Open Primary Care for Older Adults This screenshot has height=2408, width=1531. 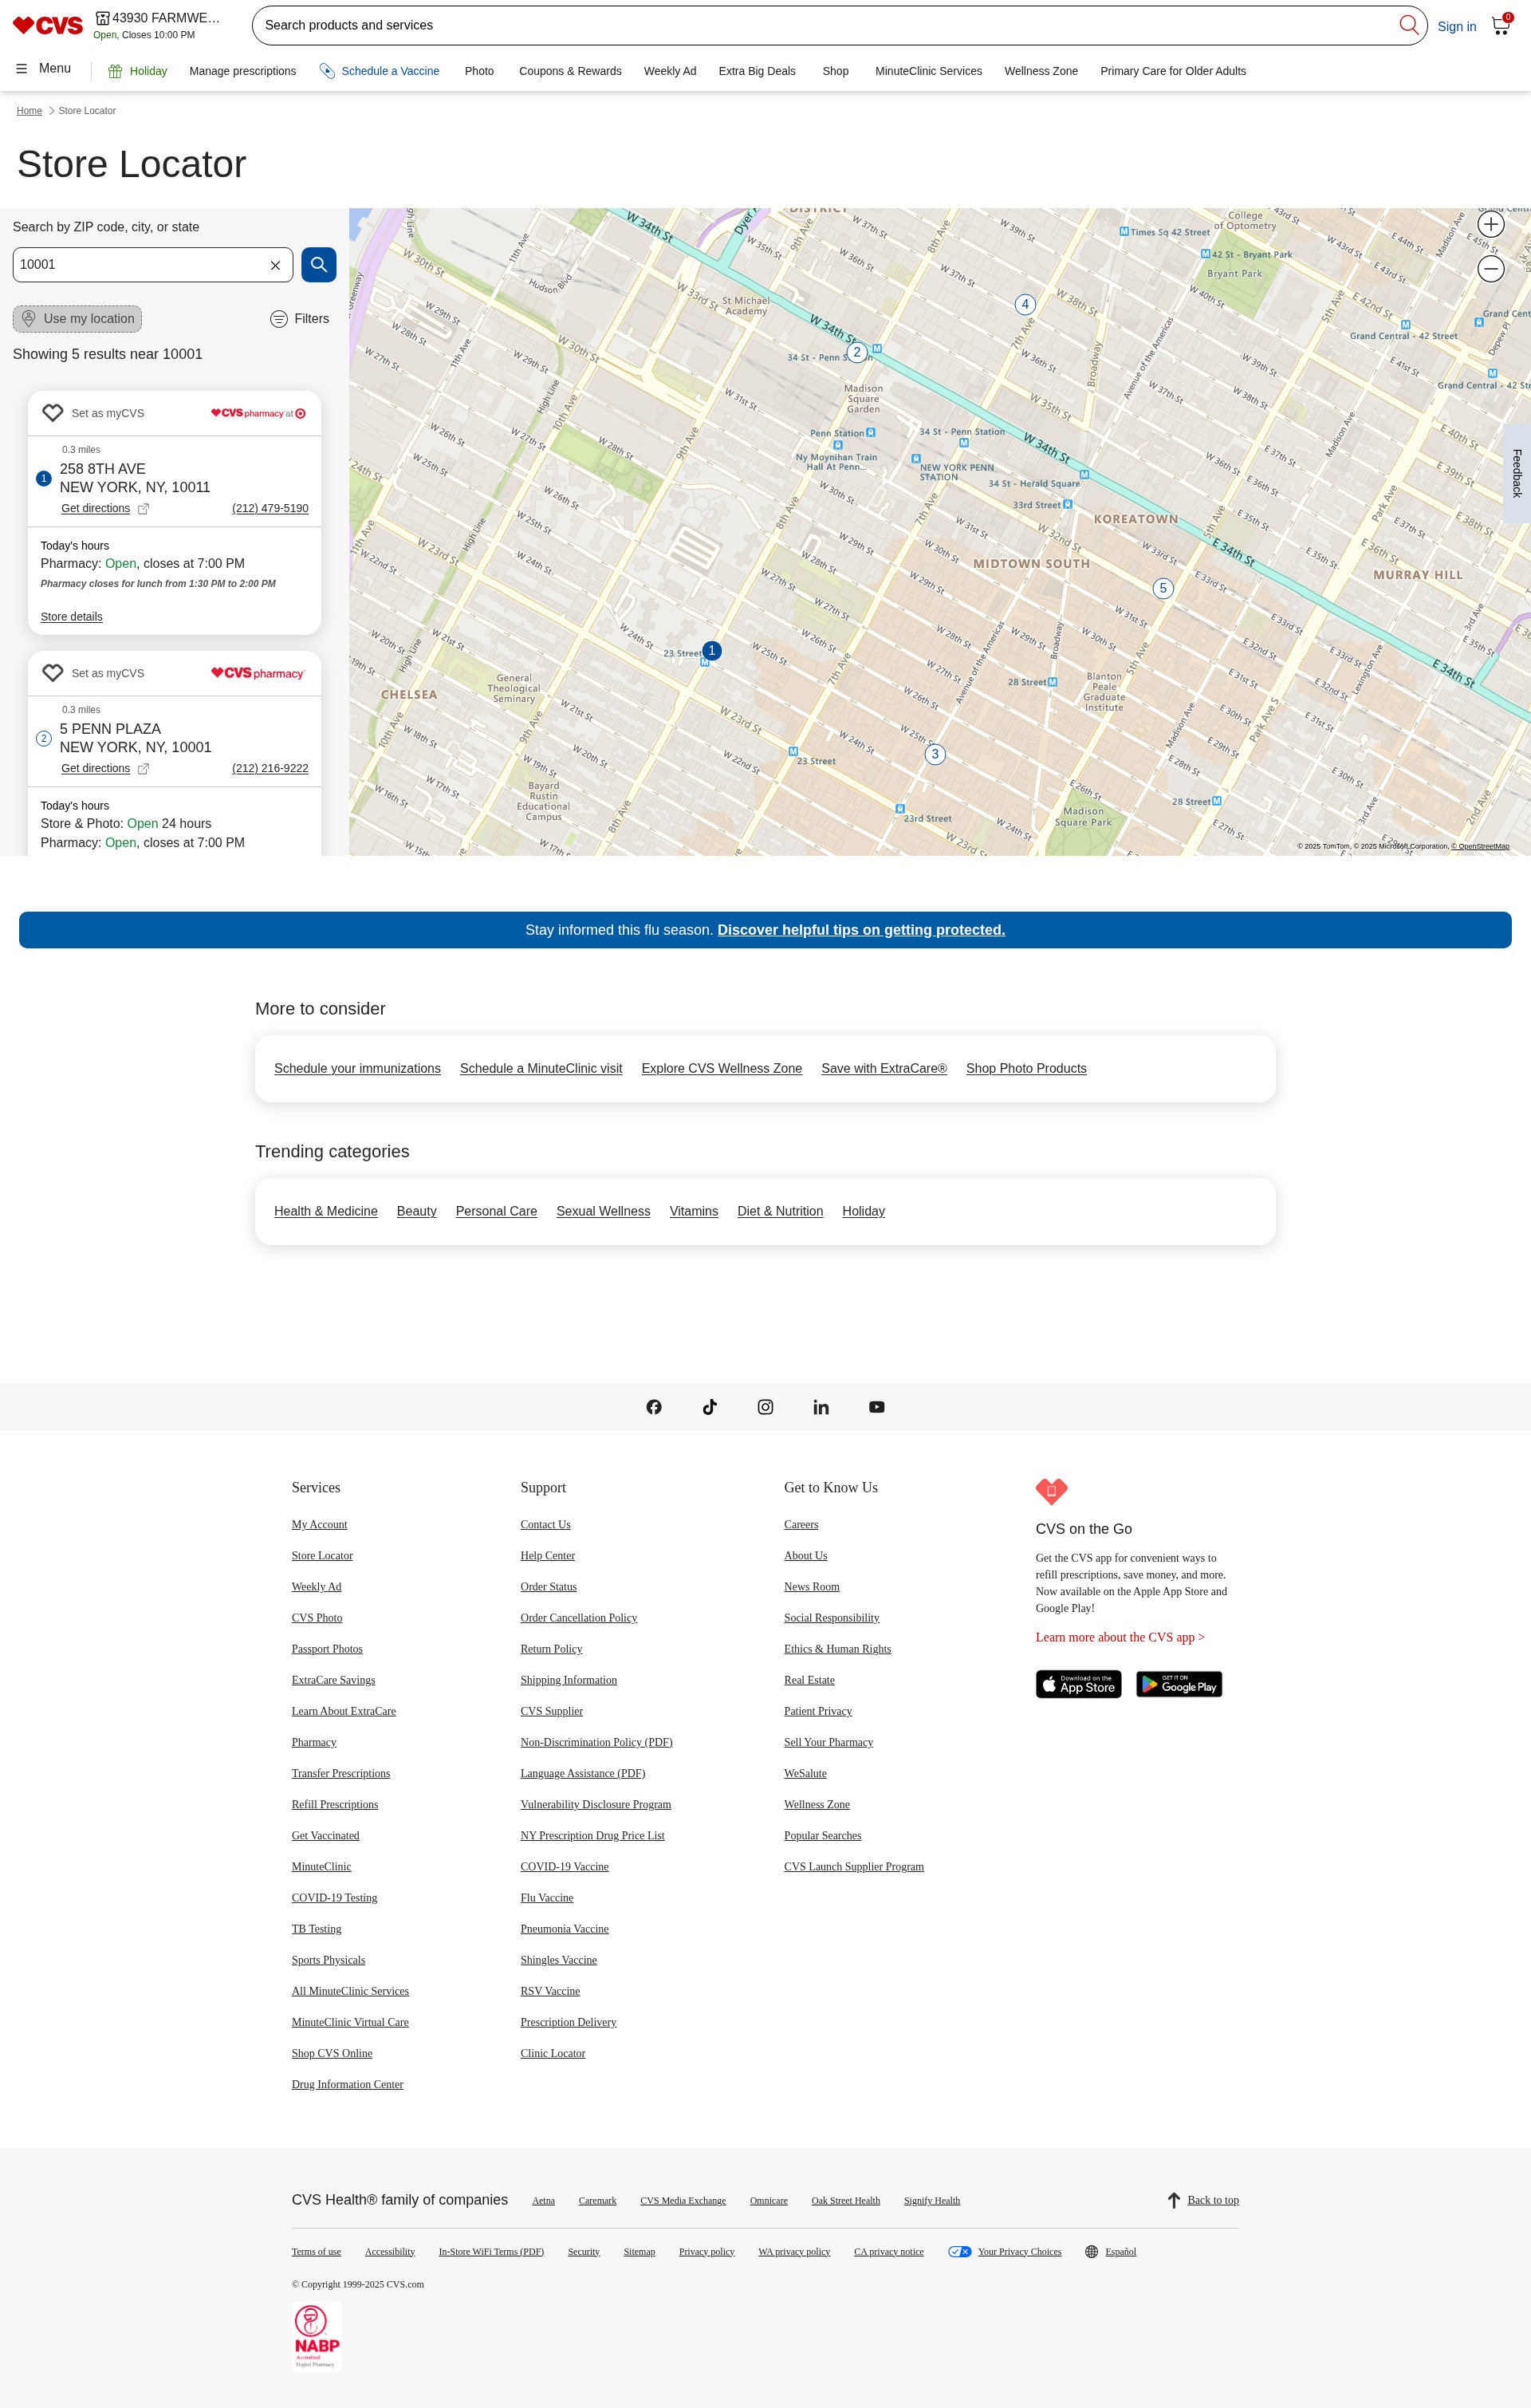(x=1173, y=71)
